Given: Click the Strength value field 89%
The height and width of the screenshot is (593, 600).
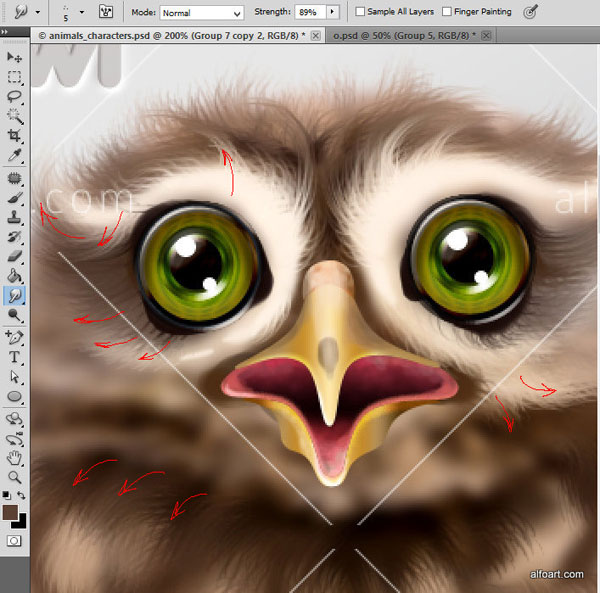Looking at the screenshot, I should pos(310,12).
